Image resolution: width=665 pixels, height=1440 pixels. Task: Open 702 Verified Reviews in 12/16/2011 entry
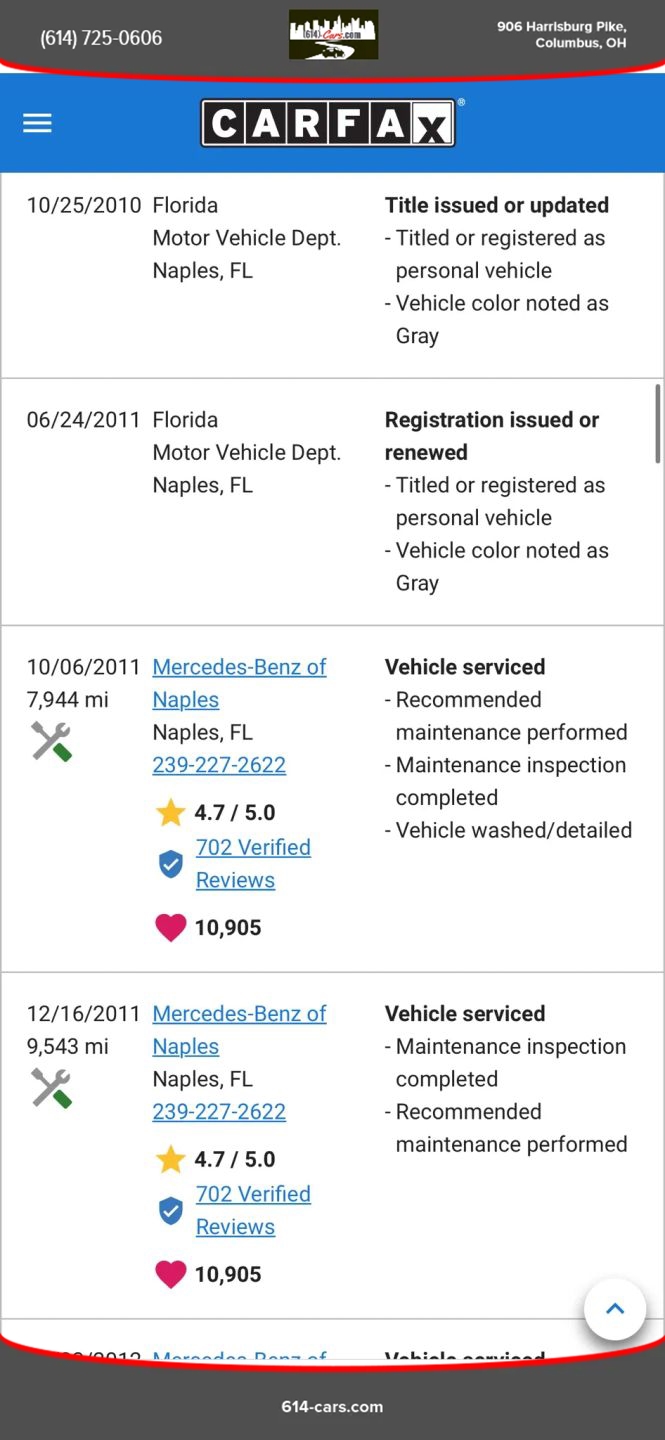click(253, 1194)
